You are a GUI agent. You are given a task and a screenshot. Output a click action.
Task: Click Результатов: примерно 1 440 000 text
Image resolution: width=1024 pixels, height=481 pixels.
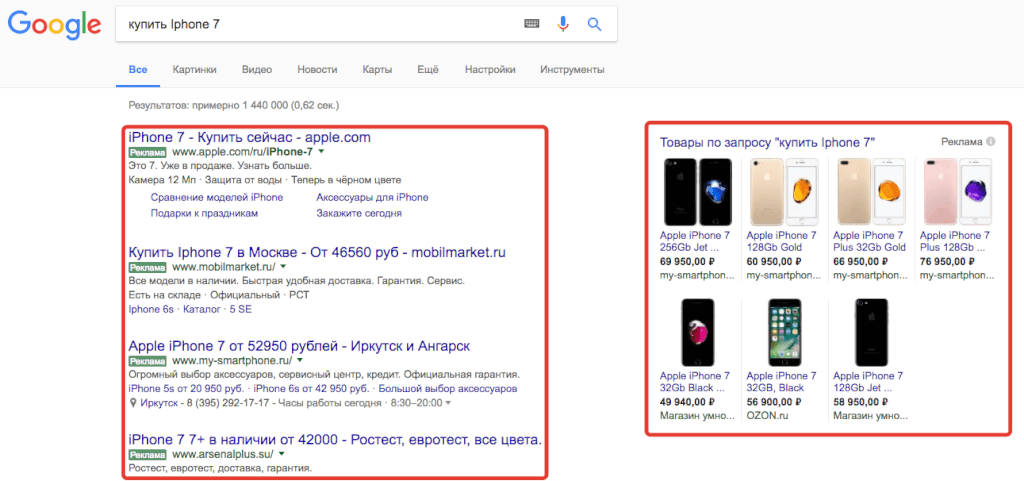coord(234,104)
